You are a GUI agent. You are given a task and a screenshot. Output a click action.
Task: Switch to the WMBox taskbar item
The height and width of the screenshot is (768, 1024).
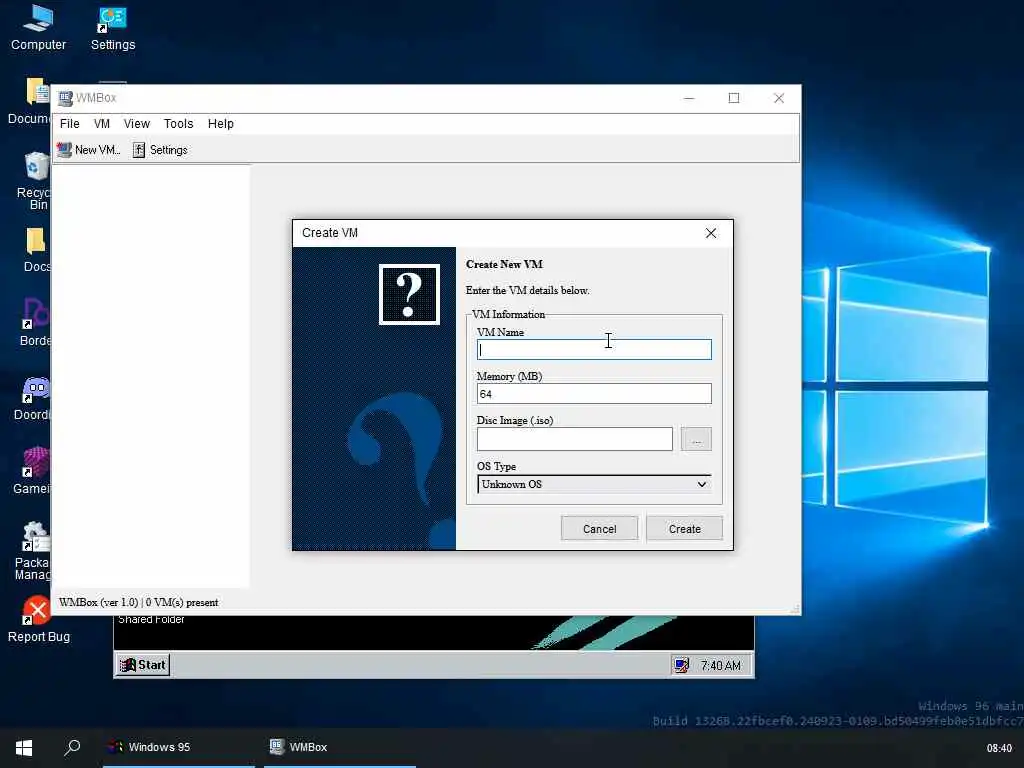tap(340, 748)
